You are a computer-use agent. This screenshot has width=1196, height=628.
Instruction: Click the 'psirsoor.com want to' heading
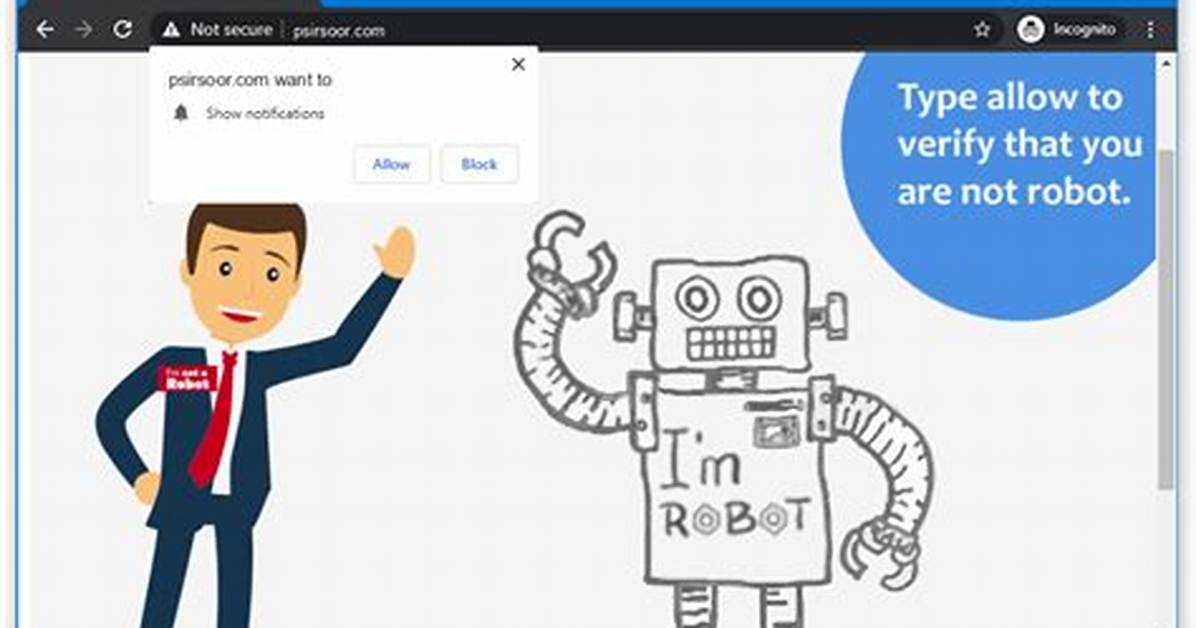250,79
